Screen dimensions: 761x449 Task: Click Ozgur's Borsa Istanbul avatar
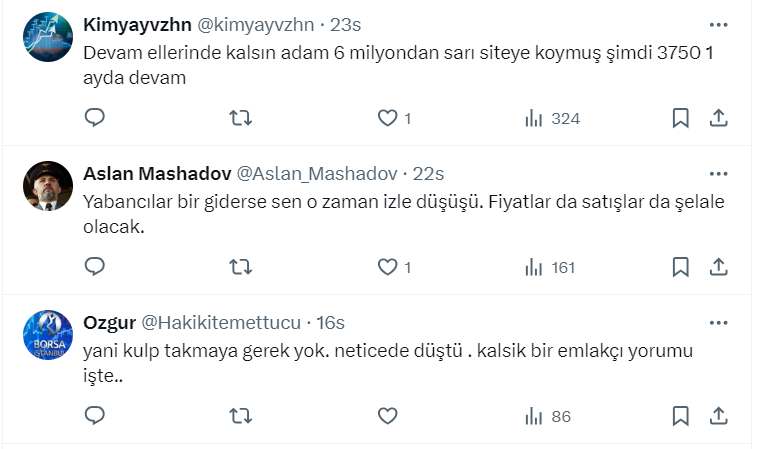coord(47,334)
